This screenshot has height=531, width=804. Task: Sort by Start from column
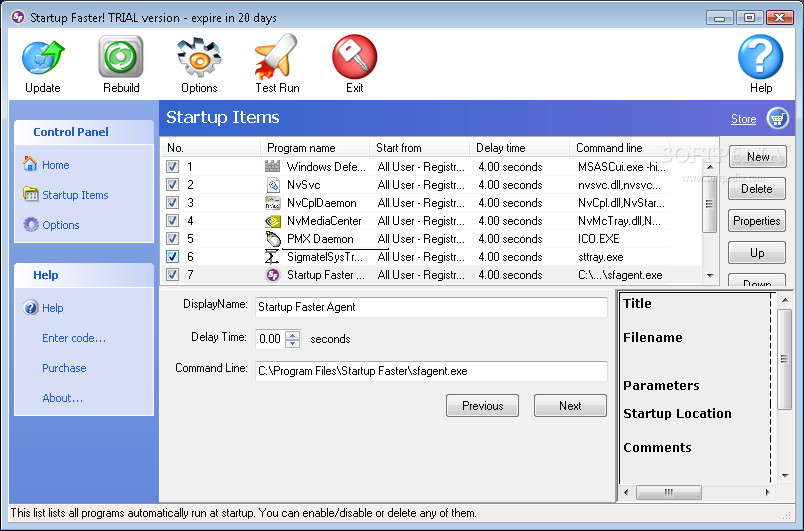pyautogui.click(x=419, y=148)
